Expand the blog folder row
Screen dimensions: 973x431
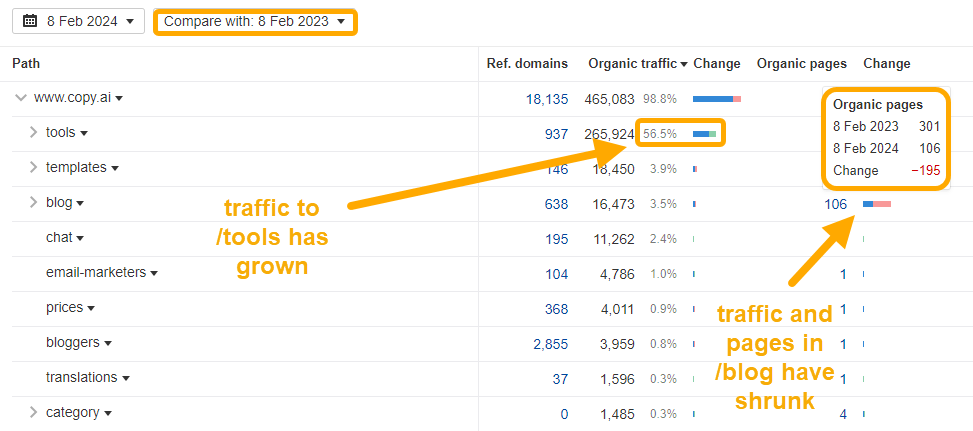33,203
